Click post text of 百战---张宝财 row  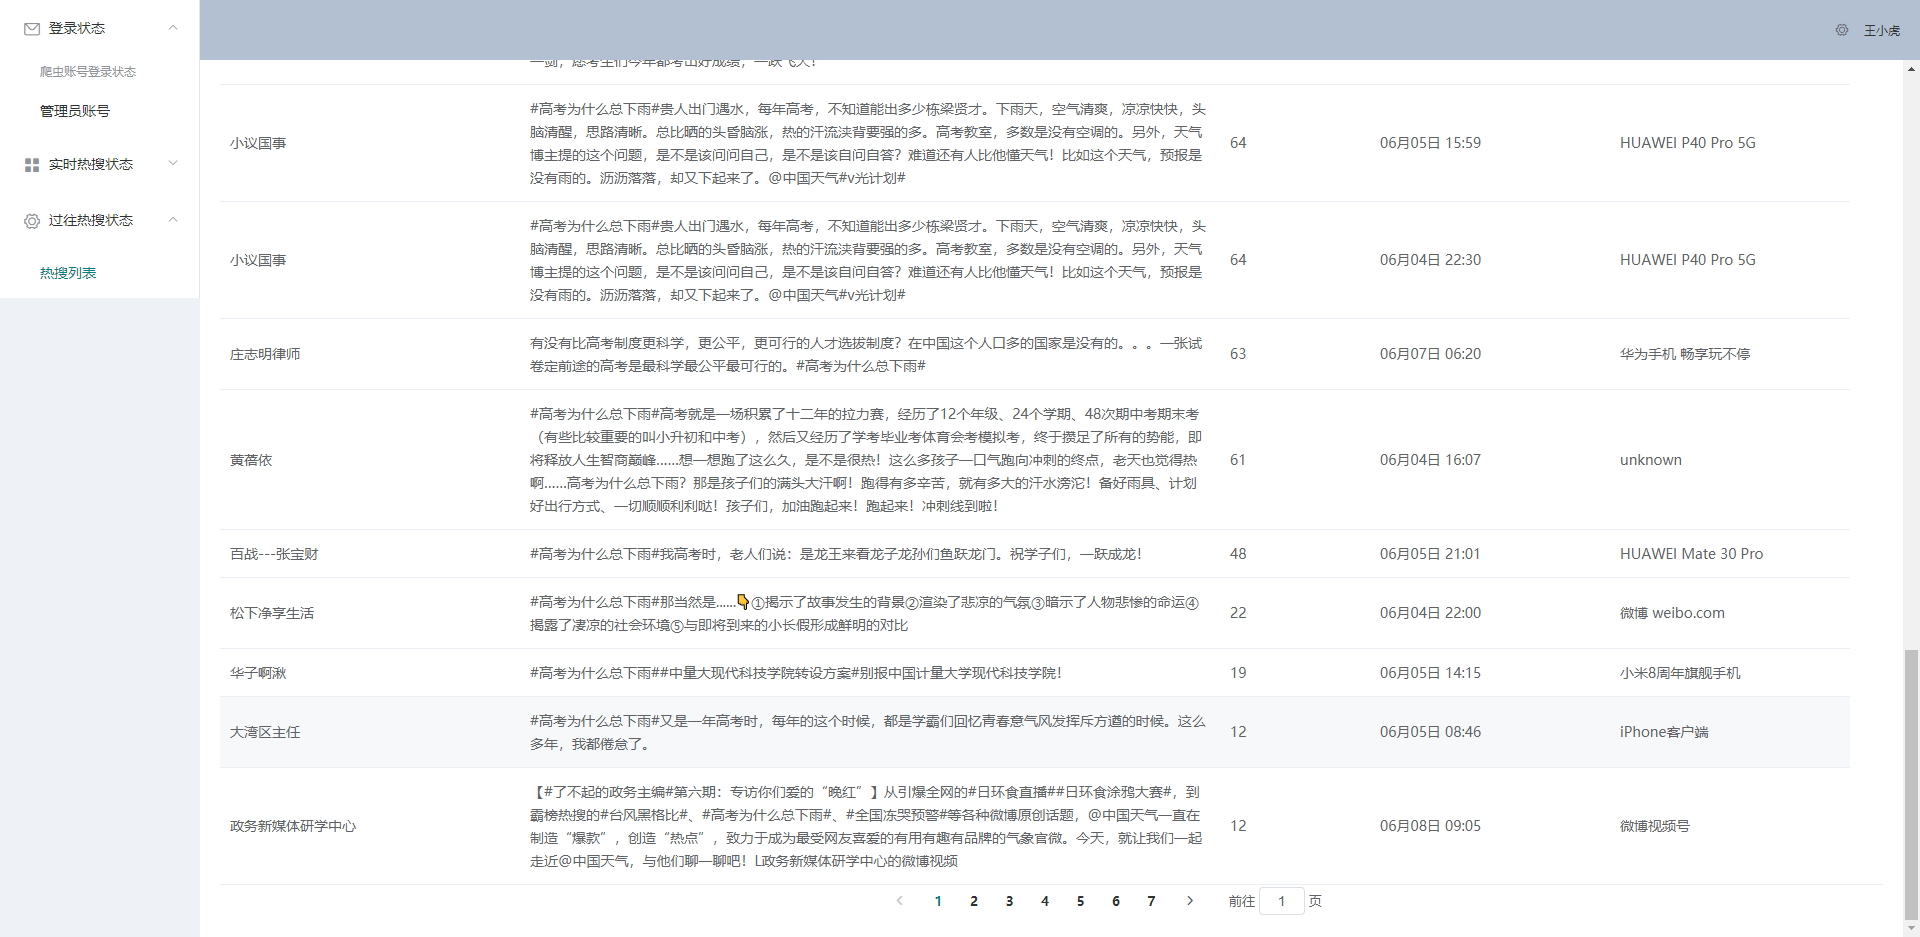(x=836, y=554)
